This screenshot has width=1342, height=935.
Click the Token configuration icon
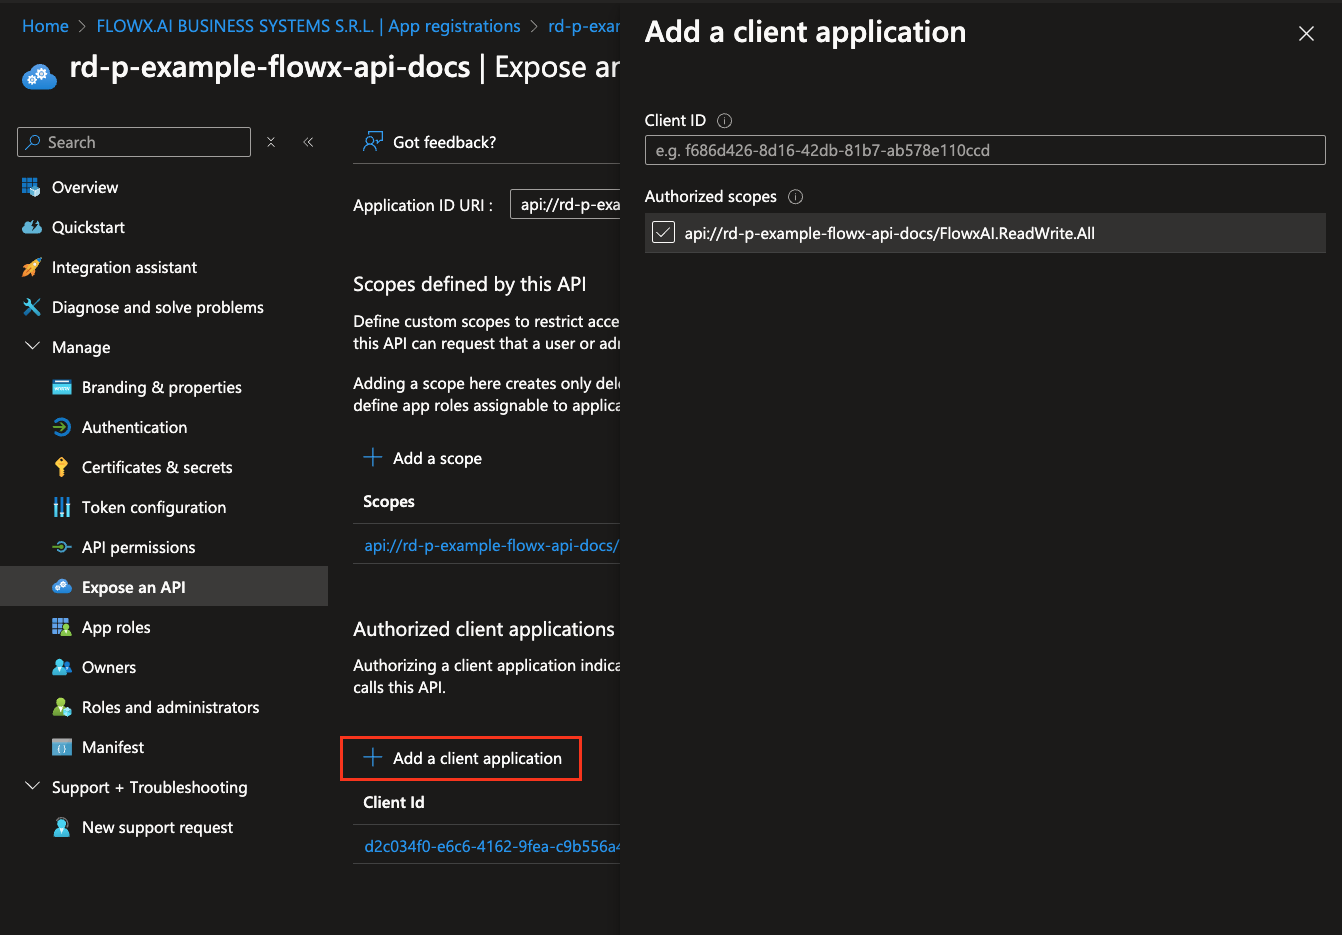(62, 507)
